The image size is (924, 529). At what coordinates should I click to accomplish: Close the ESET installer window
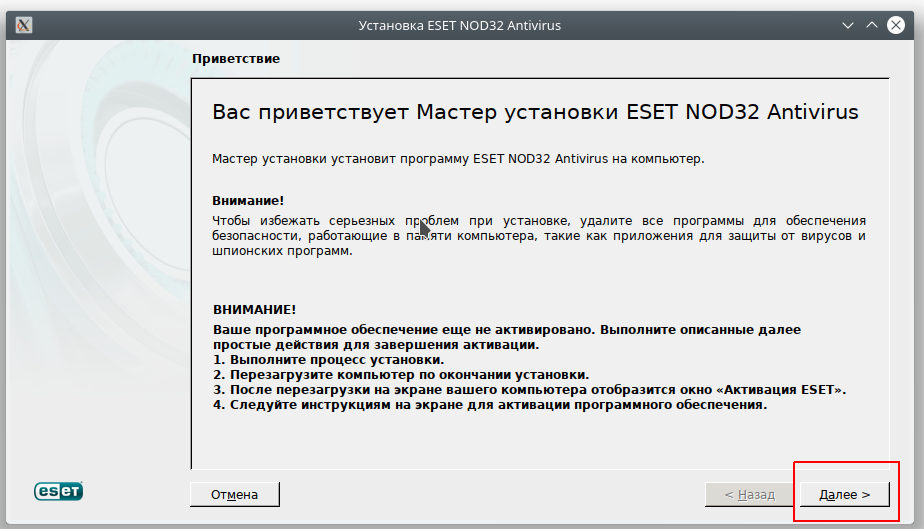pos(897,25)
